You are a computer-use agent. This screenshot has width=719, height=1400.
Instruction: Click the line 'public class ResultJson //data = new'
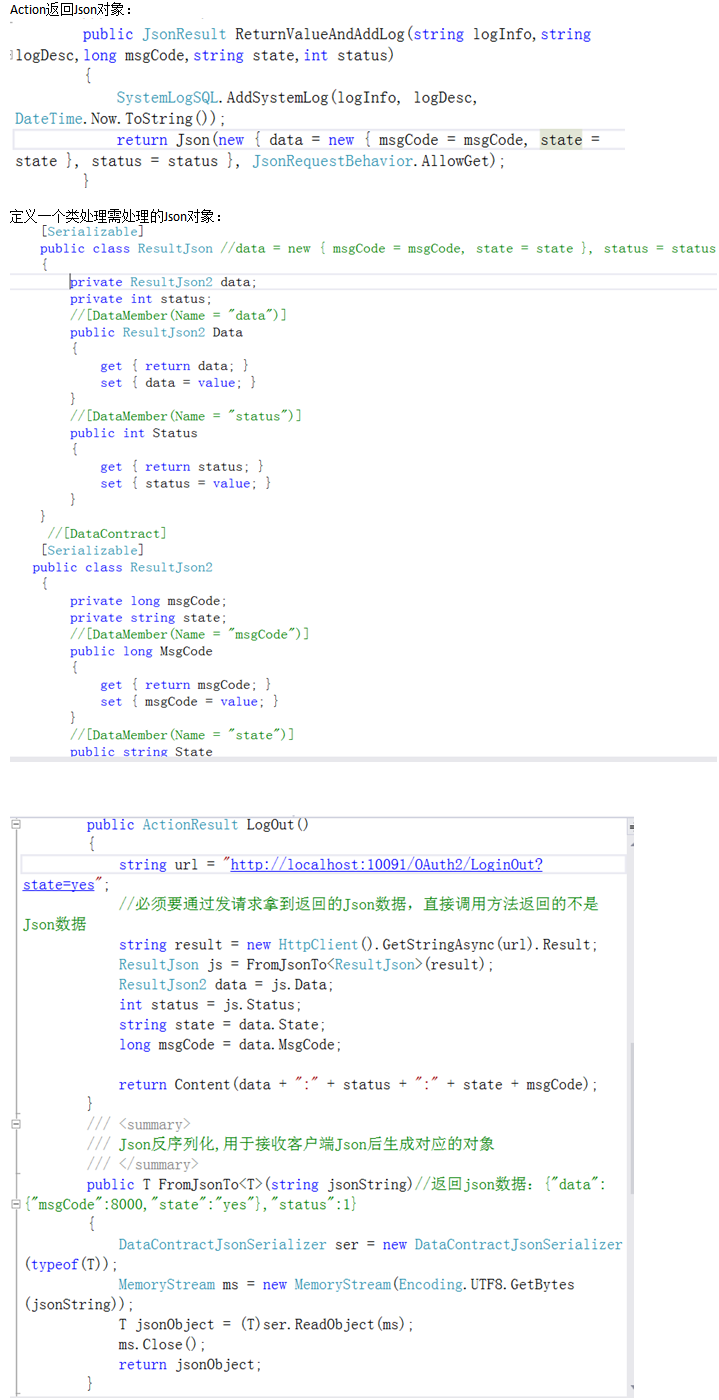377,248
